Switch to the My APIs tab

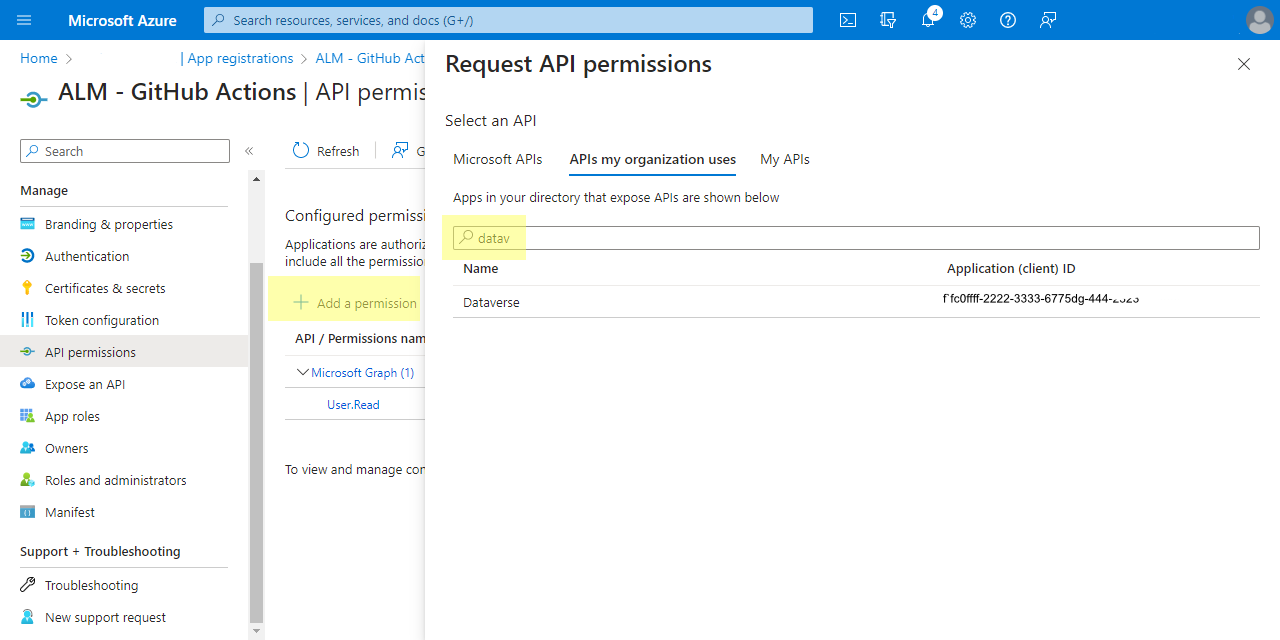click(784, 159)
